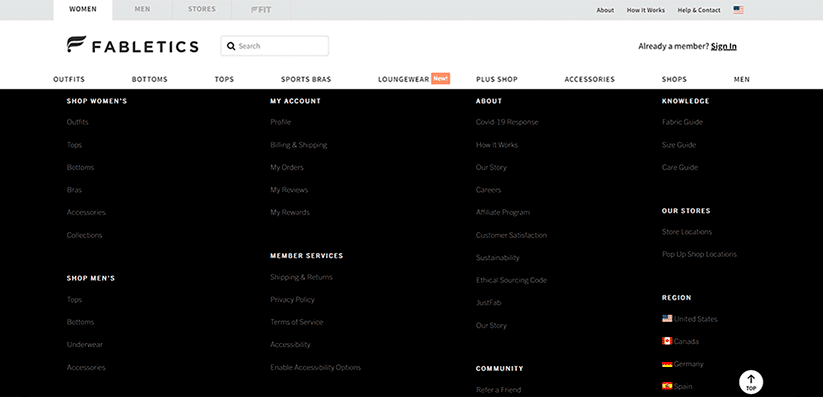The height and width of the screenshot is (397, 823).
Task: Expand the ACCESSORIES navigation menu
Action: pos(589,79)
